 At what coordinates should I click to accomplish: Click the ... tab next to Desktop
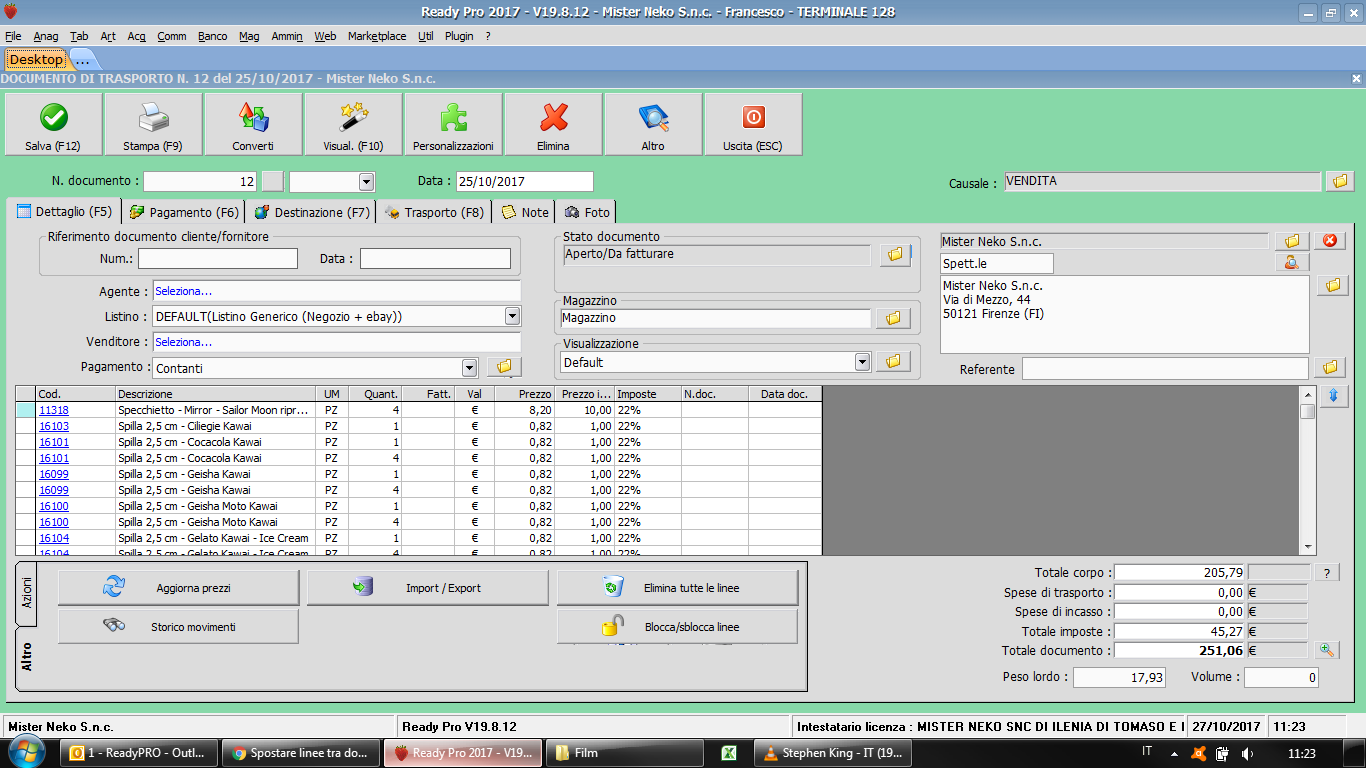(x=83, y=60)
